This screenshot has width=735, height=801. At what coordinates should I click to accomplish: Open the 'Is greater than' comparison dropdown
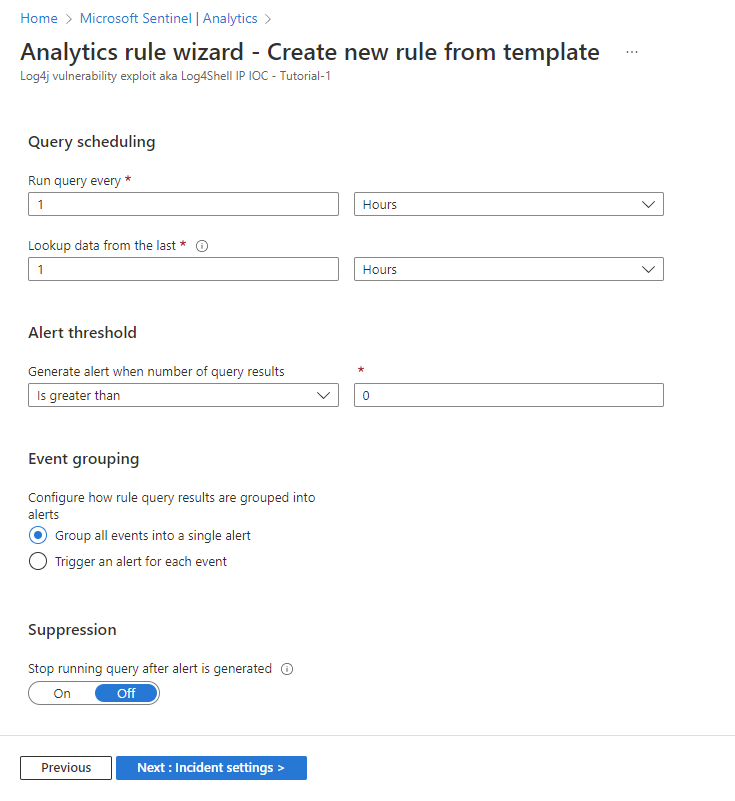click(183, 395)
